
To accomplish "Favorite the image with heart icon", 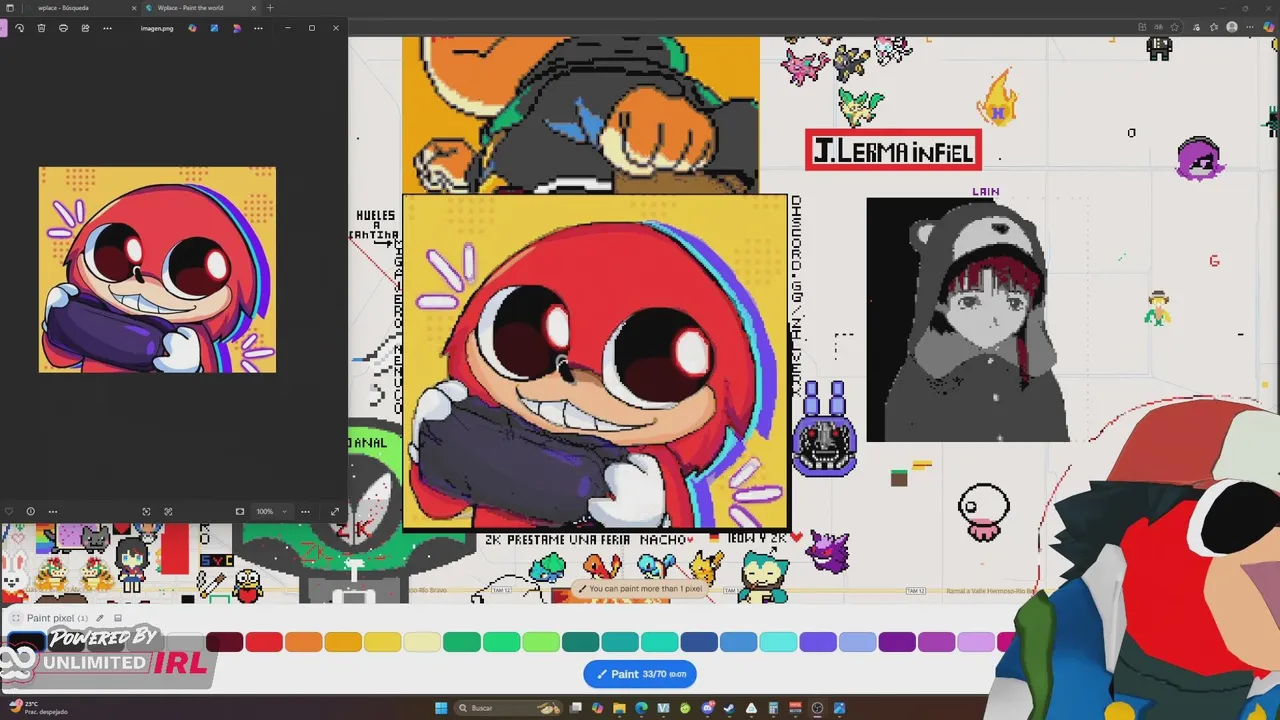I will point(9,511).
